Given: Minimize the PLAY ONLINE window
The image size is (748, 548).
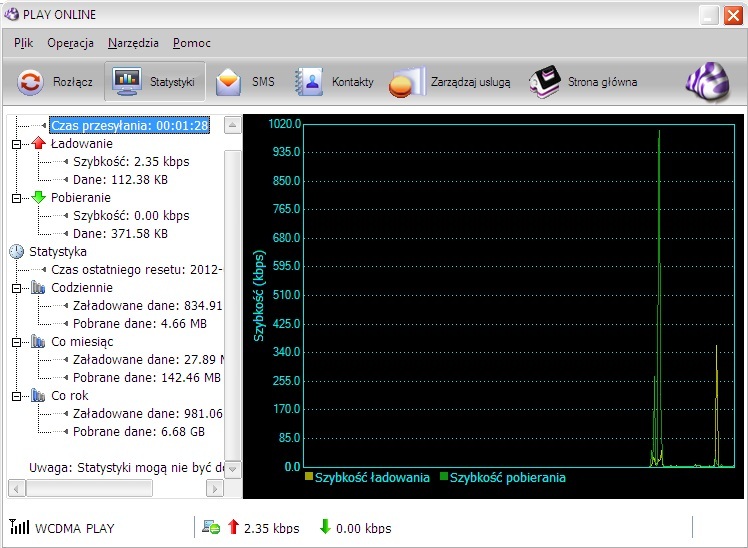Looking at the screenshot, I should coord(709,15).
